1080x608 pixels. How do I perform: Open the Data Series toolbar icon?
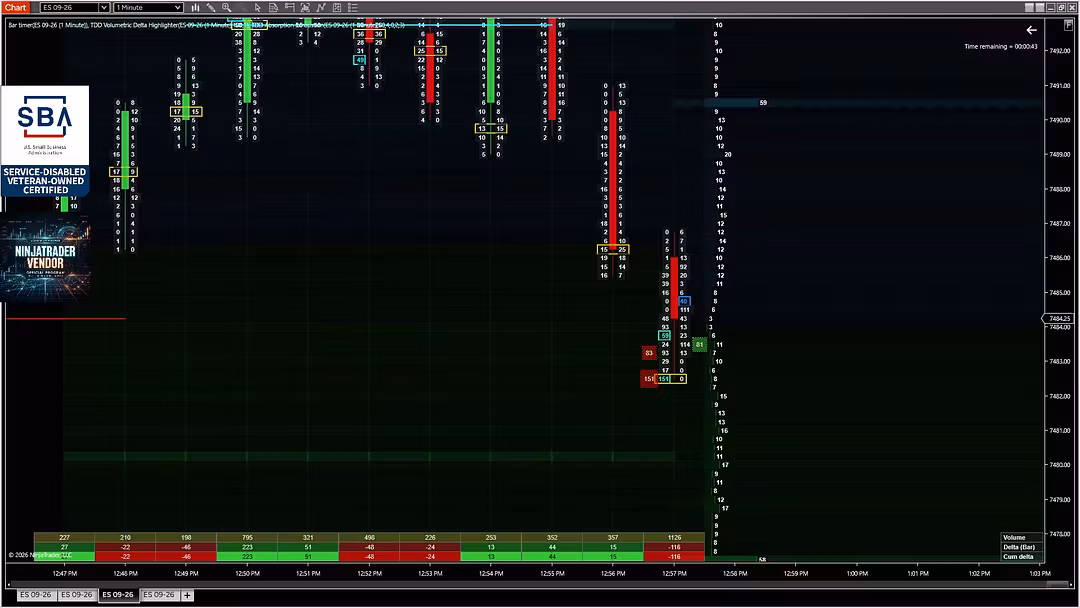305,8
